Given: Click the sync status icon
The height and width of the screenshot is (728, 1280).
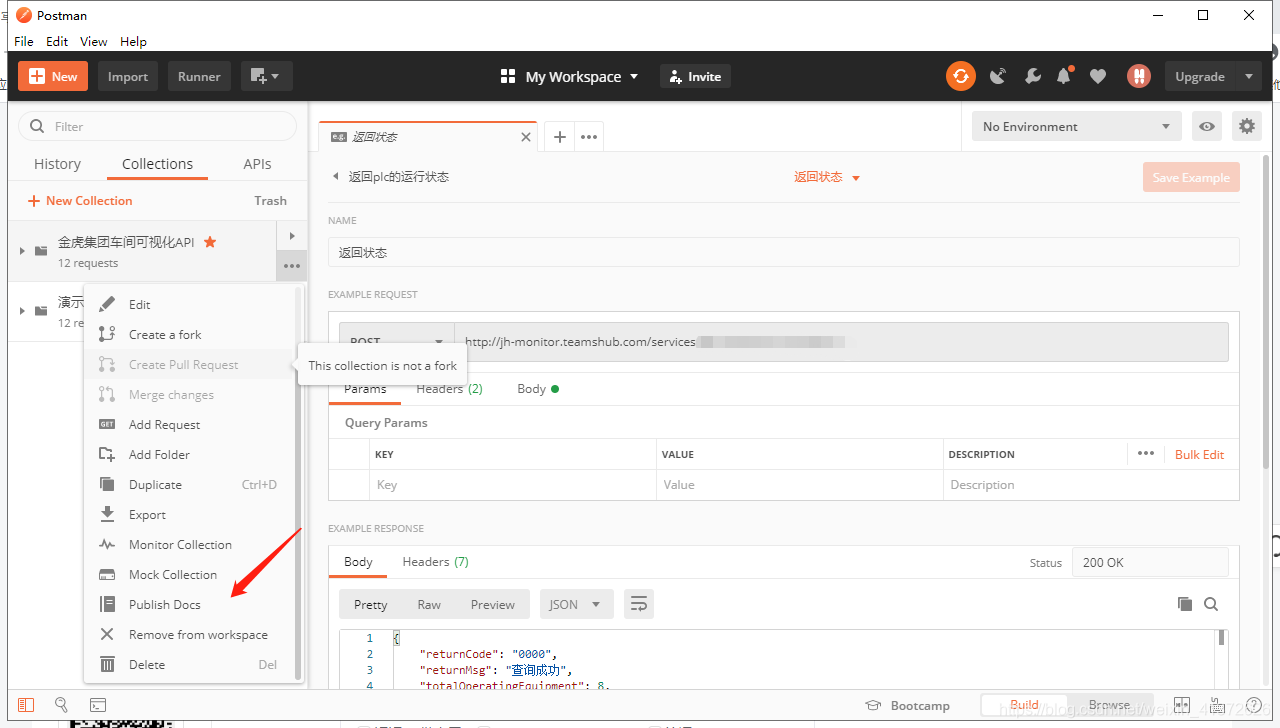Looking at the screenshot, I should click(961, 76).
